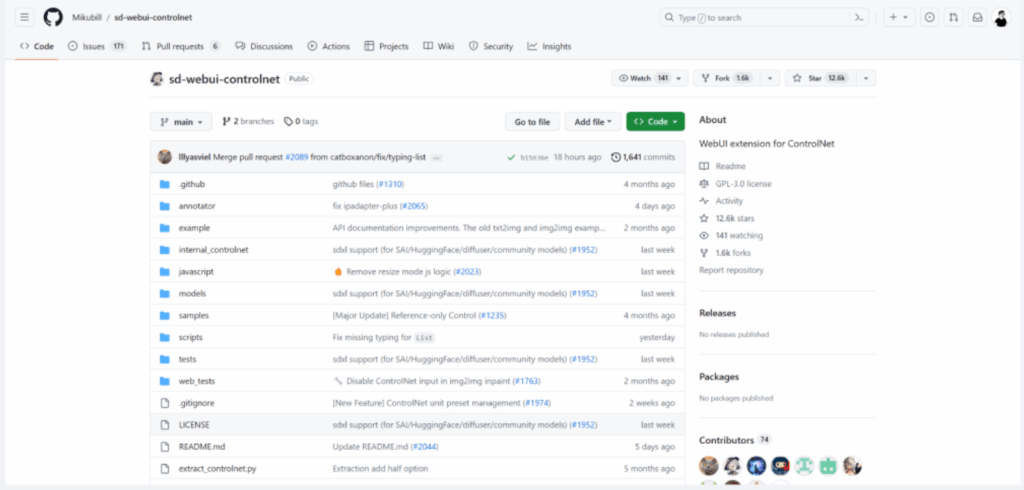View the 141 watching link
The width and height of the screenshot is (1024, 490).
coord(731,235)
